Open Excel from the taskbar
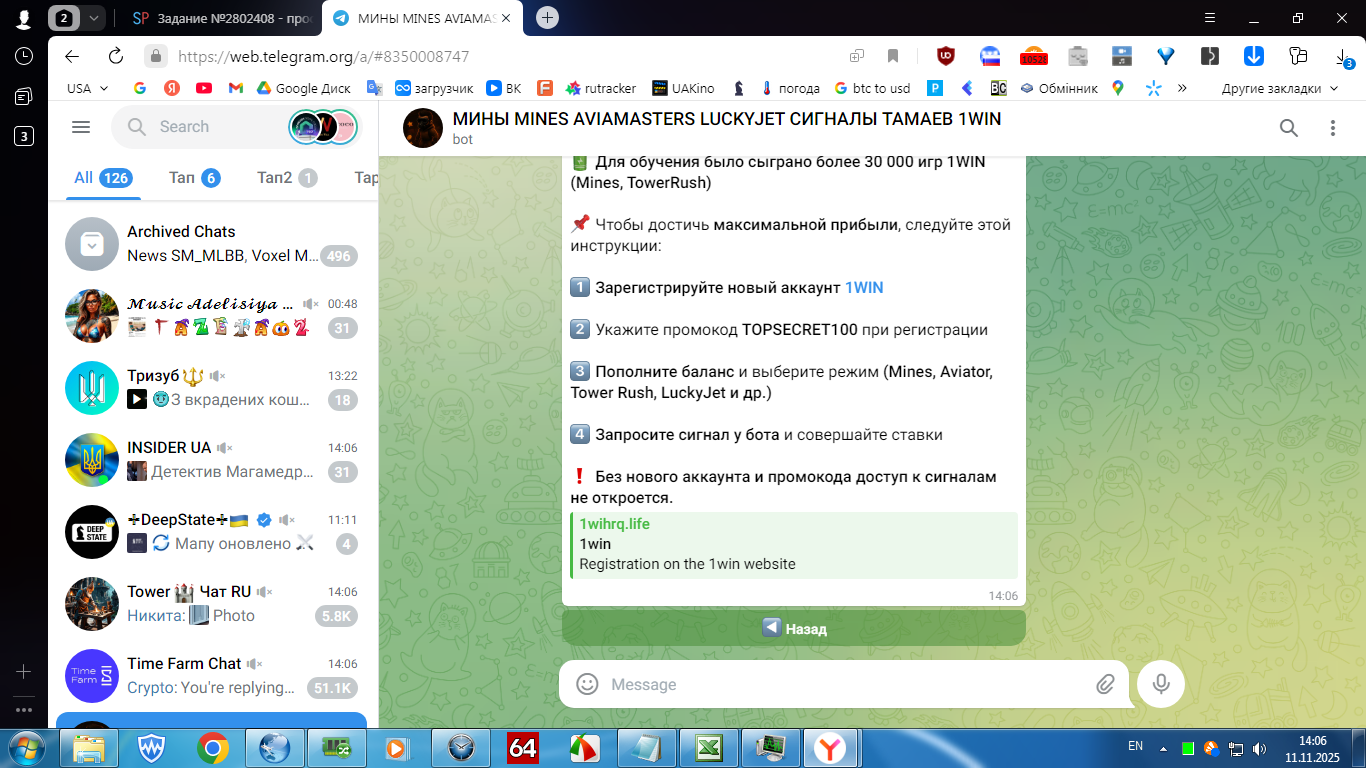 [709, 747]
